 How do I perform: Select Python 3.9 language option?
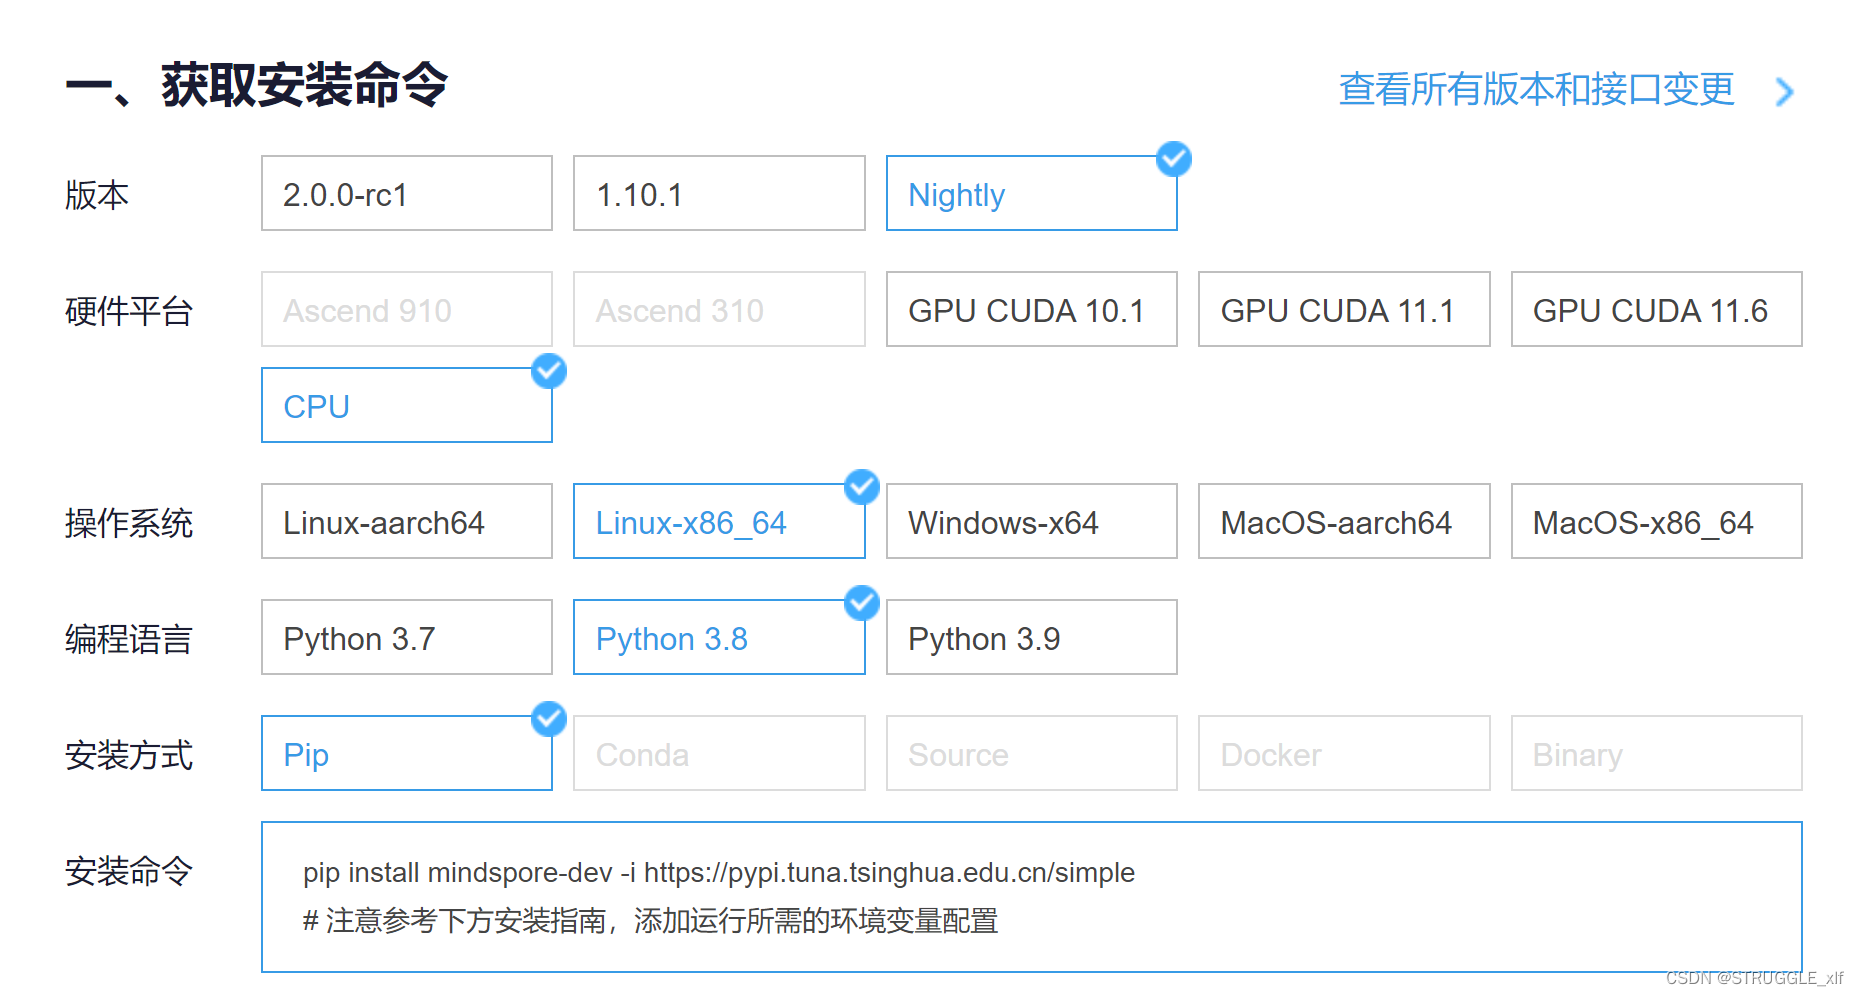(1031, 637)
